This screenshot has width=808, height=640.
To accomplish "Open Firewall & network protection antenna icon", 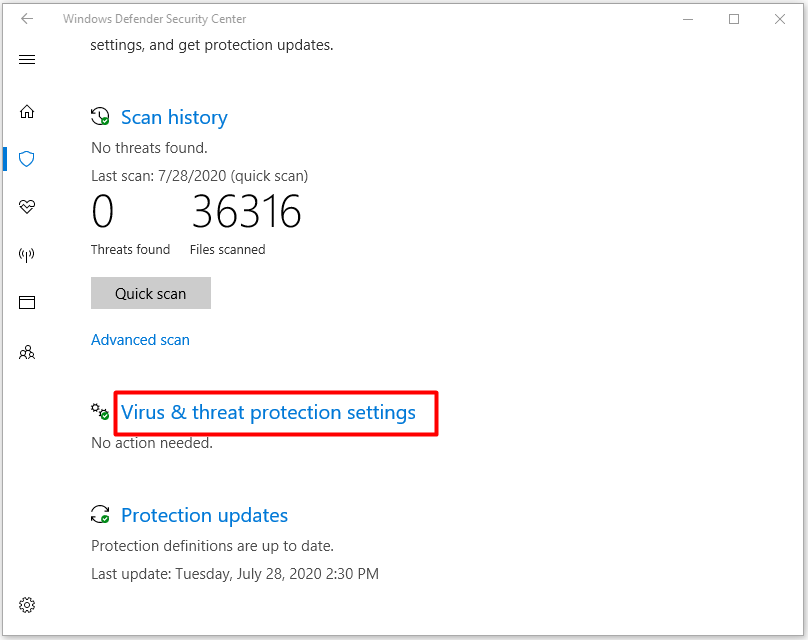I will coord(27,255).
